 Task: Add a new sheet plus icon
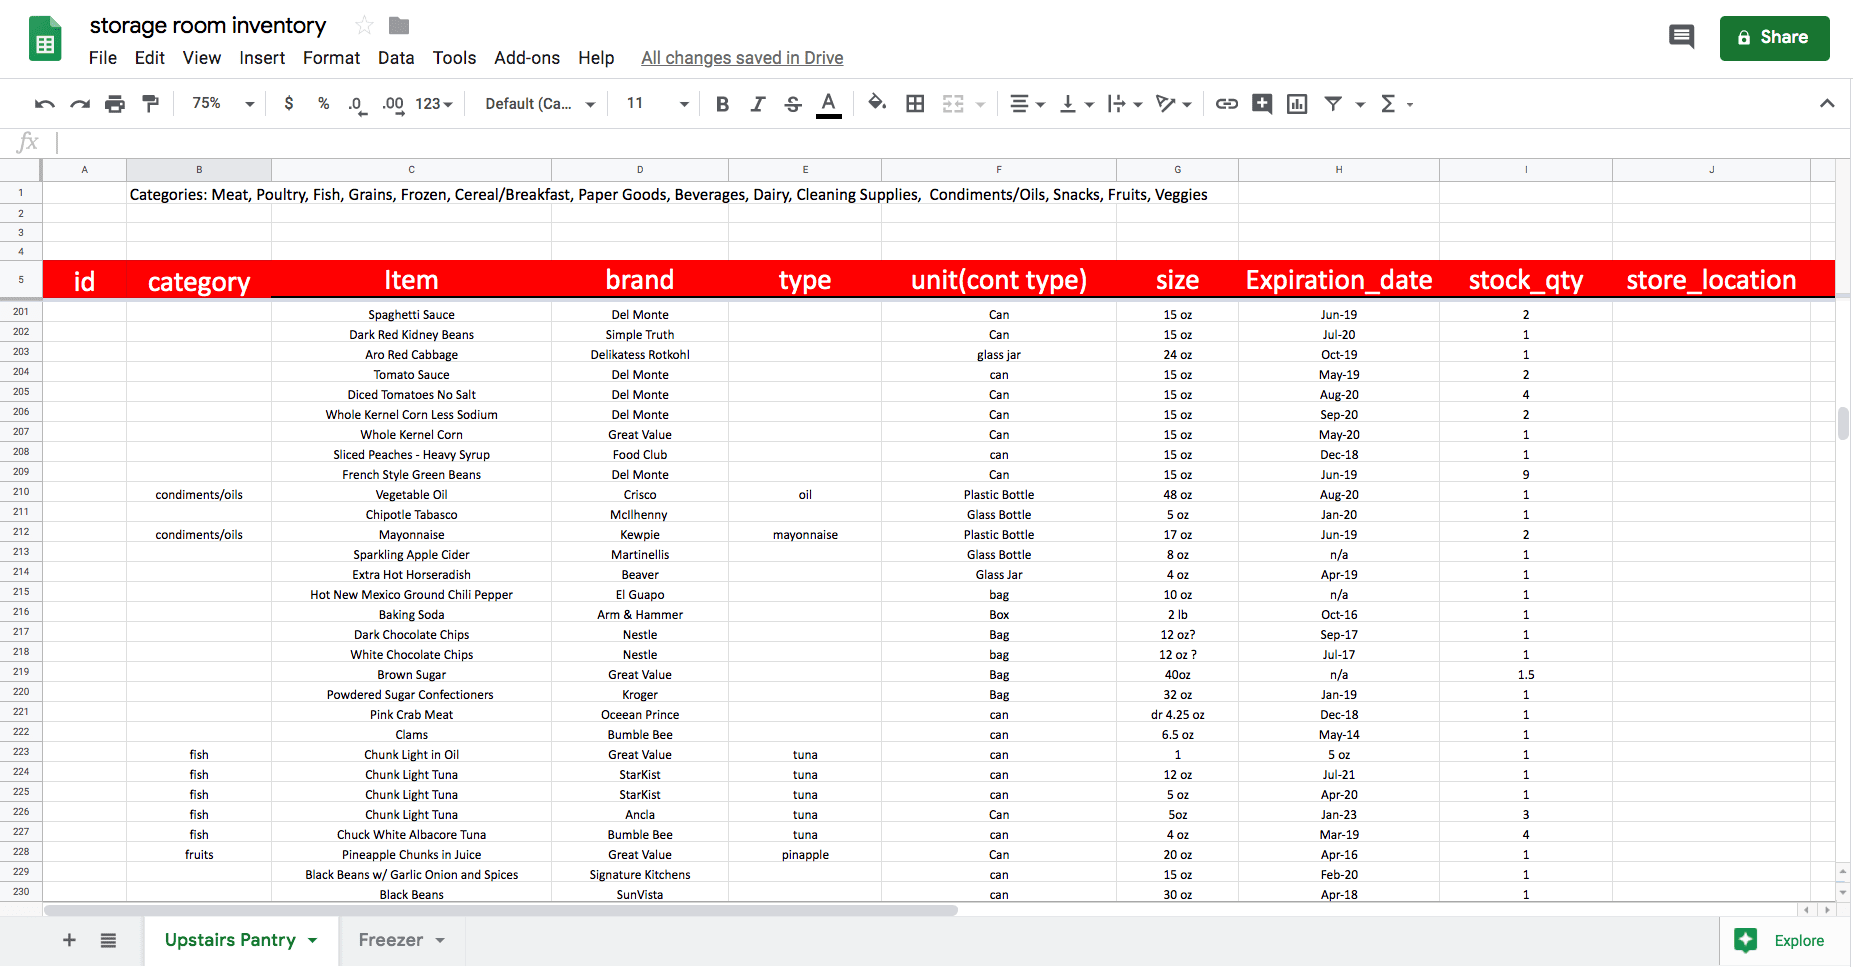(69, 940)
